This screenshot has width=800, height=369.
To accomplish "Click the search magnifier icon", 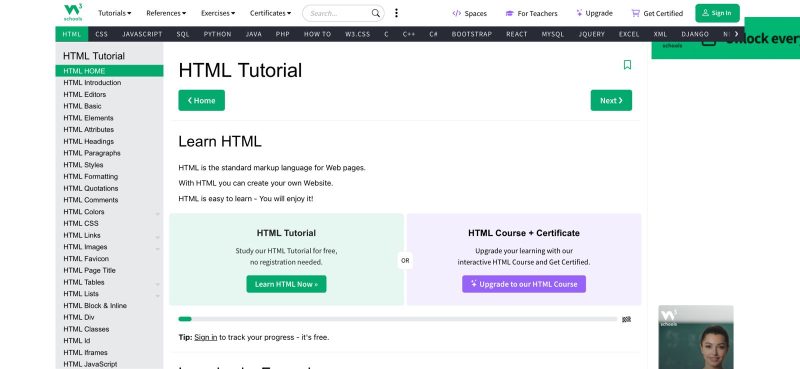I will [376, 13].
